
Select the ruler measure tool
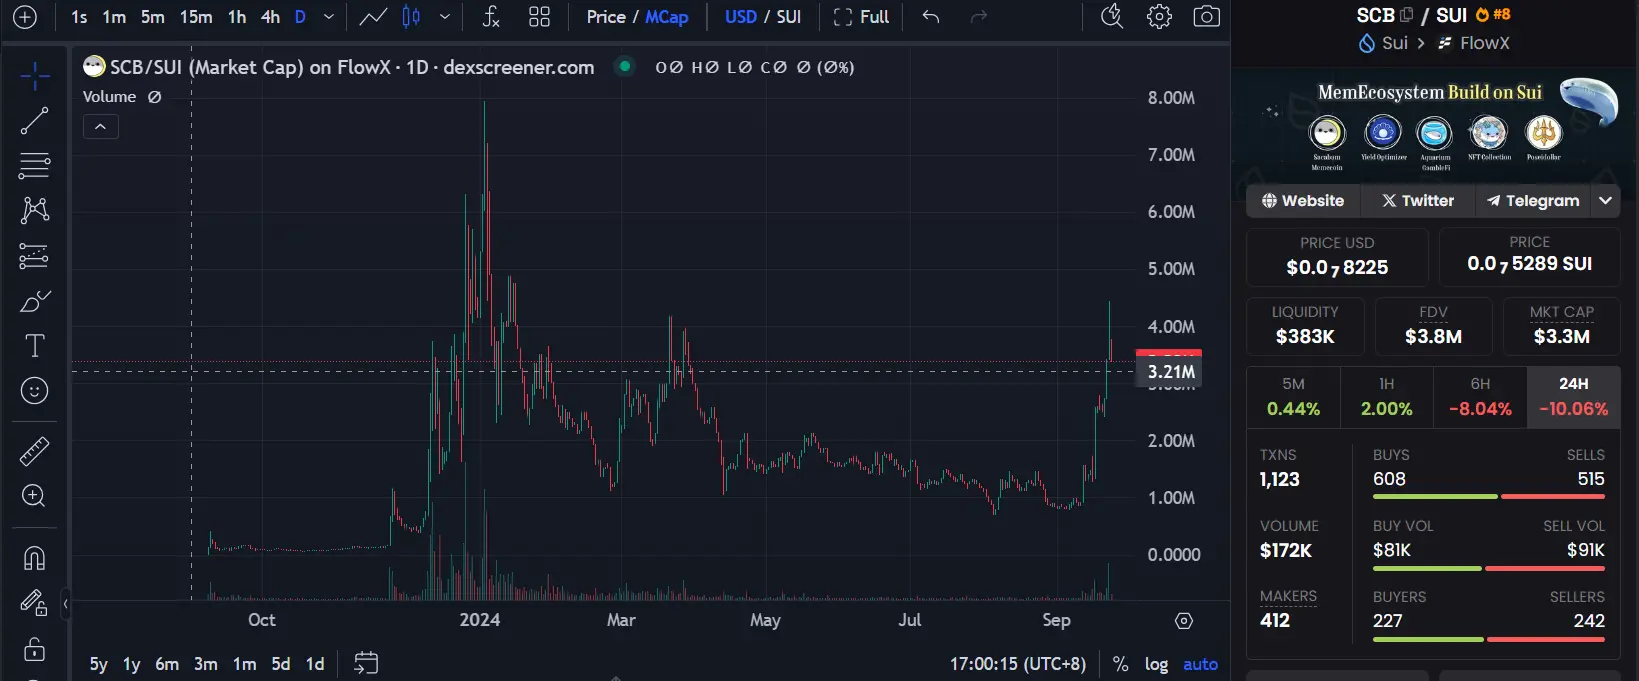coord(34,452)
